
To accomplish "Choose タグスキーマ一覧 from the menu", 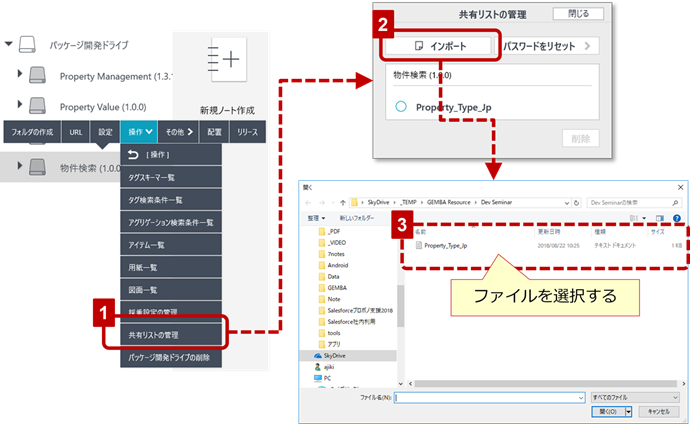I will pyautogui.click(x=171, y=177).
